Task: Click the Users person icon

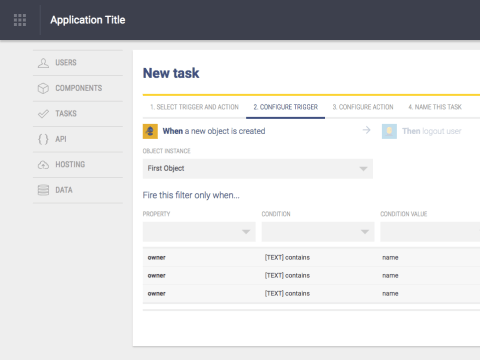Action: pyautogui.click(x=43, y=63)
